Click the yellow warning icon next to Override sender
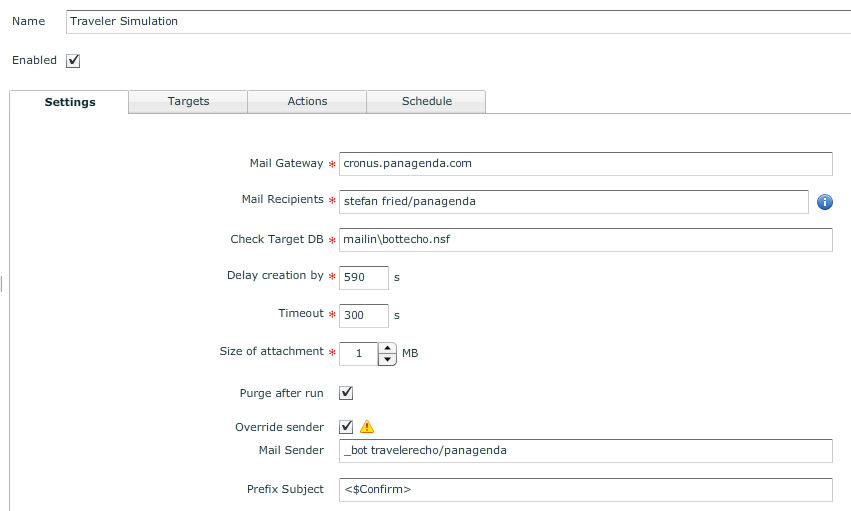 pyautogui.click(x=367, y=427)
